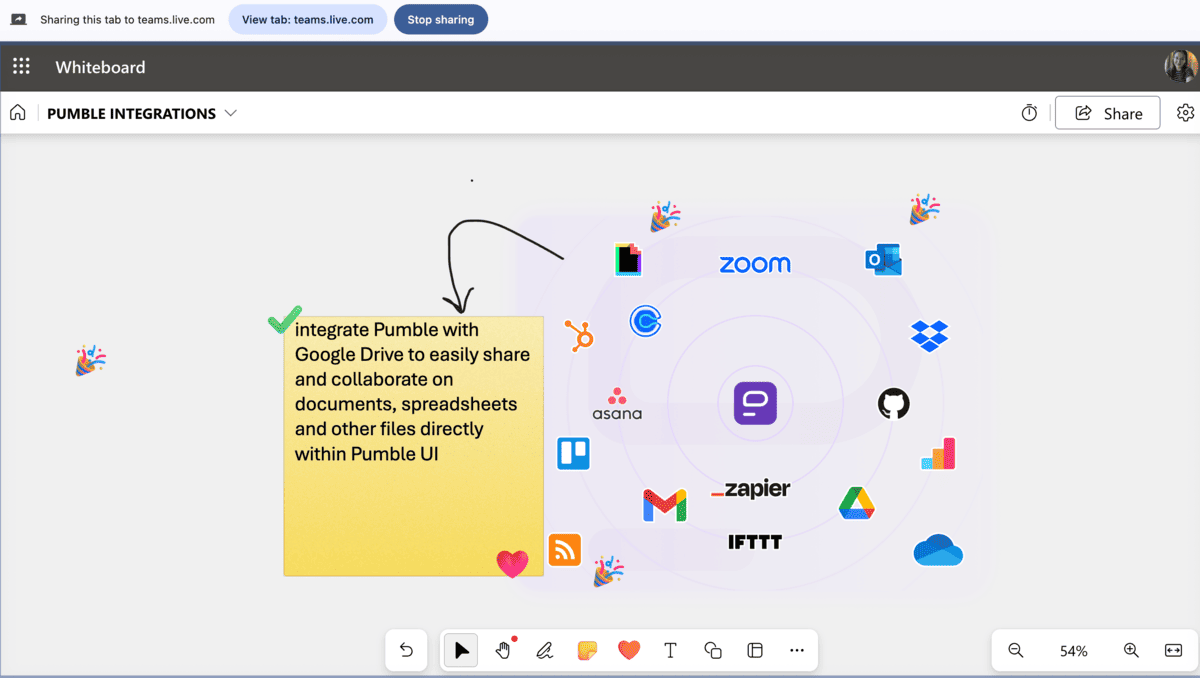The width and height of the screenshot is (1200, 678).
Task: Undo the last action
Action: point(406,650)
